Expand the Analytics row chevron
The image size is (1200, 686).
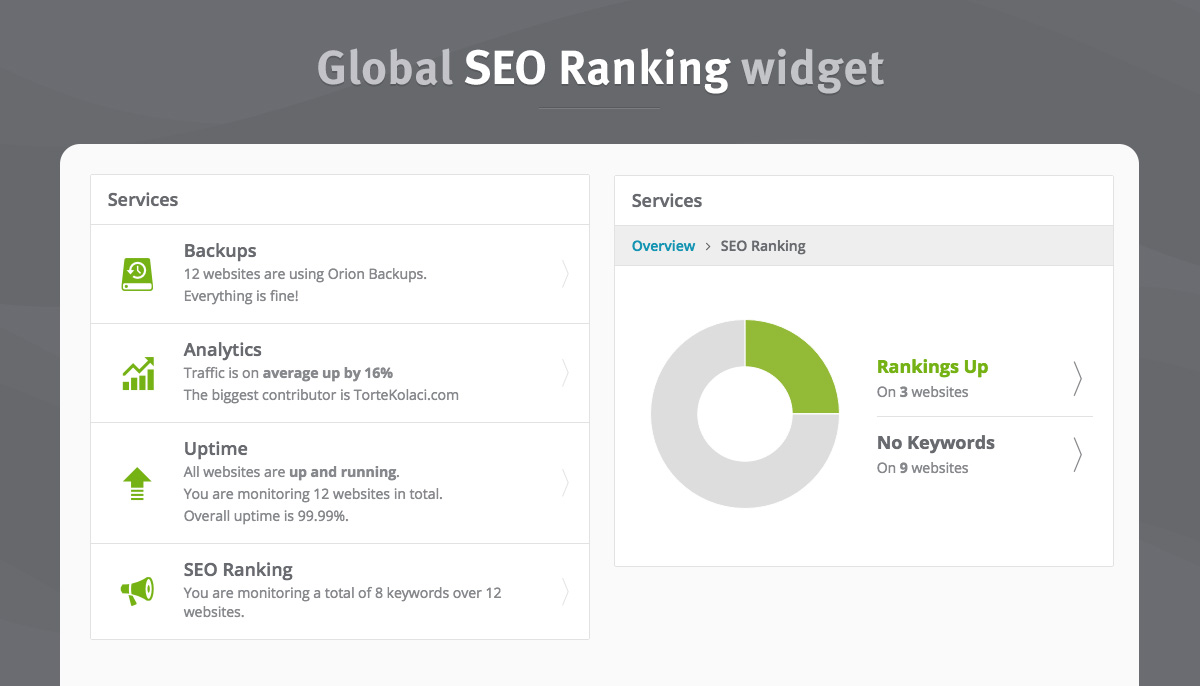point(565,373)
